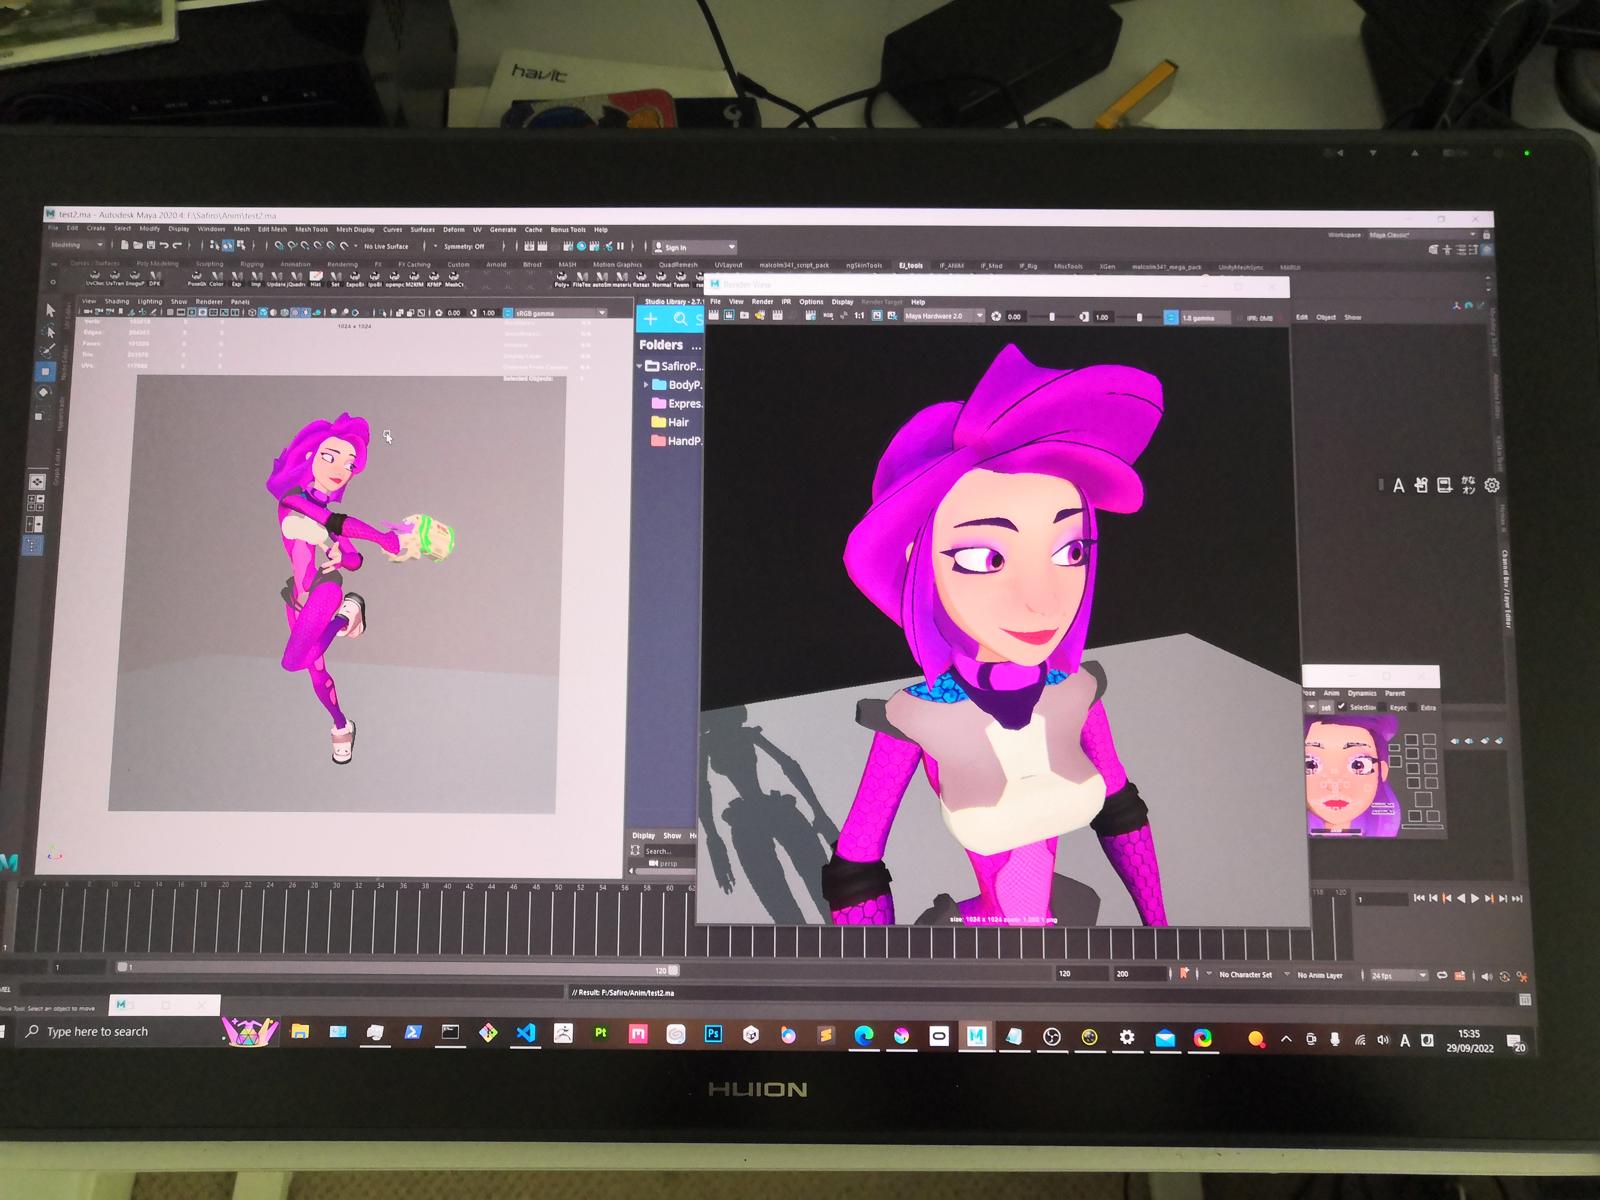This screenshot has height=1200, width=1600.
Task: Click the plus button in Studio Library
Action: point(651,319)
